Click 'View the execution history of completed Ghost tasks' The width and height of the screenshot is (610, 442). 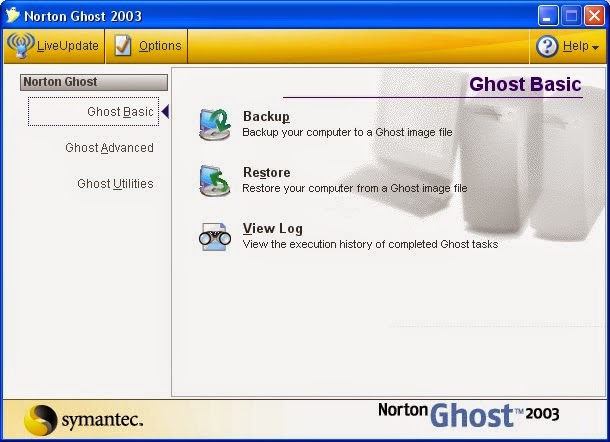coord(370,244)
